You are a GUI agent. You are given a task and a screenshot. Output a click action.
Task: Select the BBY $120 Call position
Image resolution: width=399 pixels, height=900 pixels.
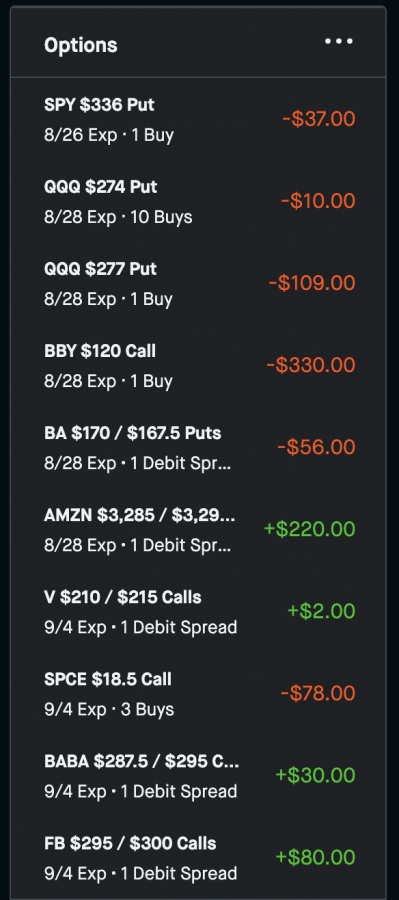click(198, 366)
